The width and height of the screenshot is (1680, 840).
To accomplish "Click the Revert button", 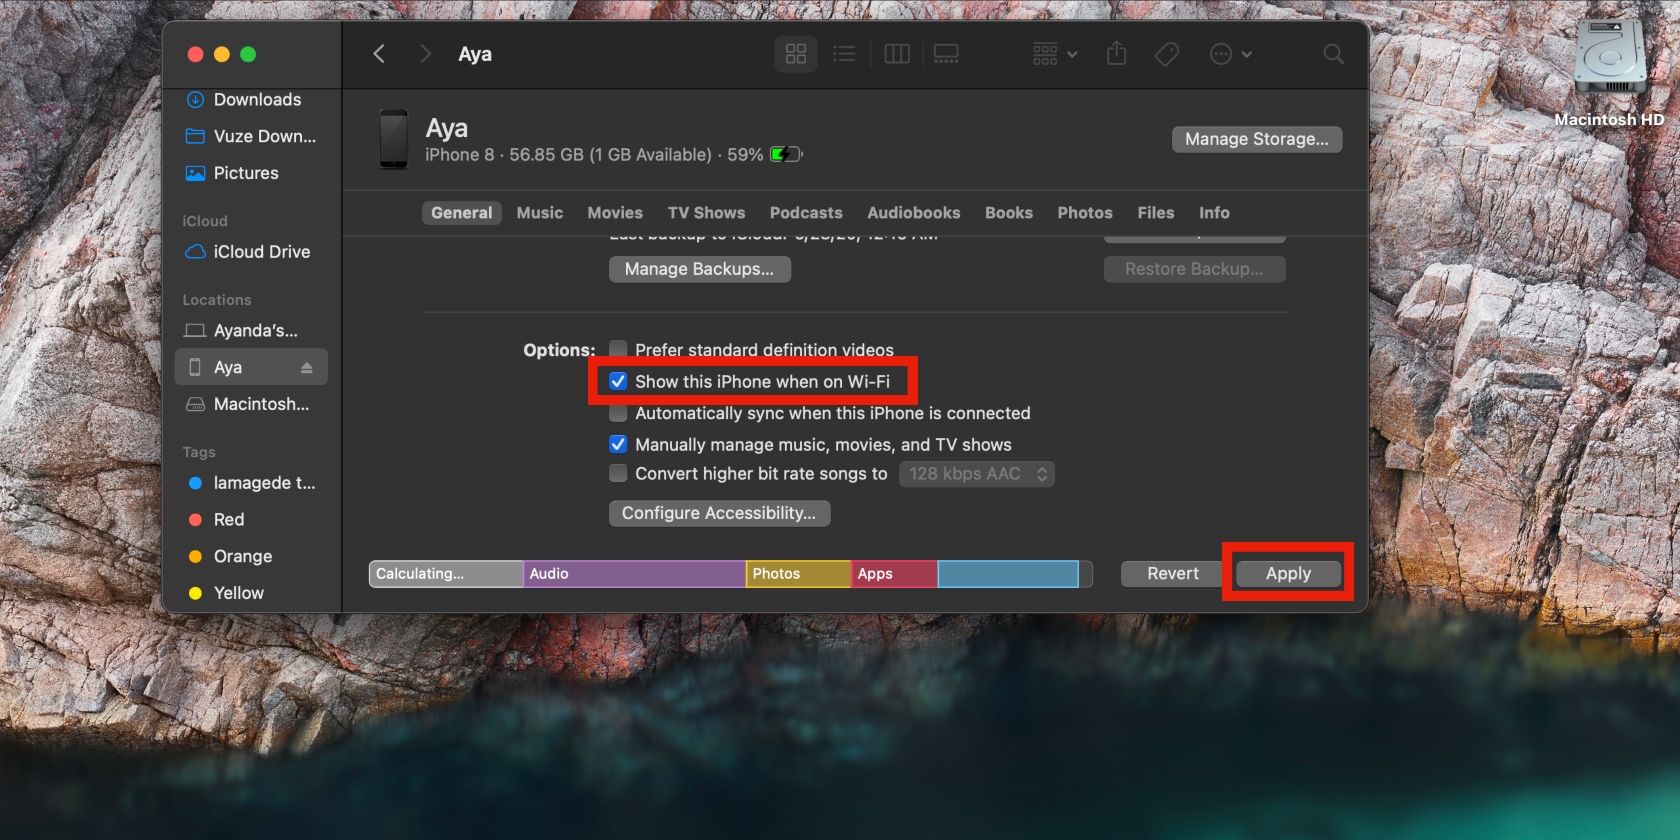I will [1172, 574].
